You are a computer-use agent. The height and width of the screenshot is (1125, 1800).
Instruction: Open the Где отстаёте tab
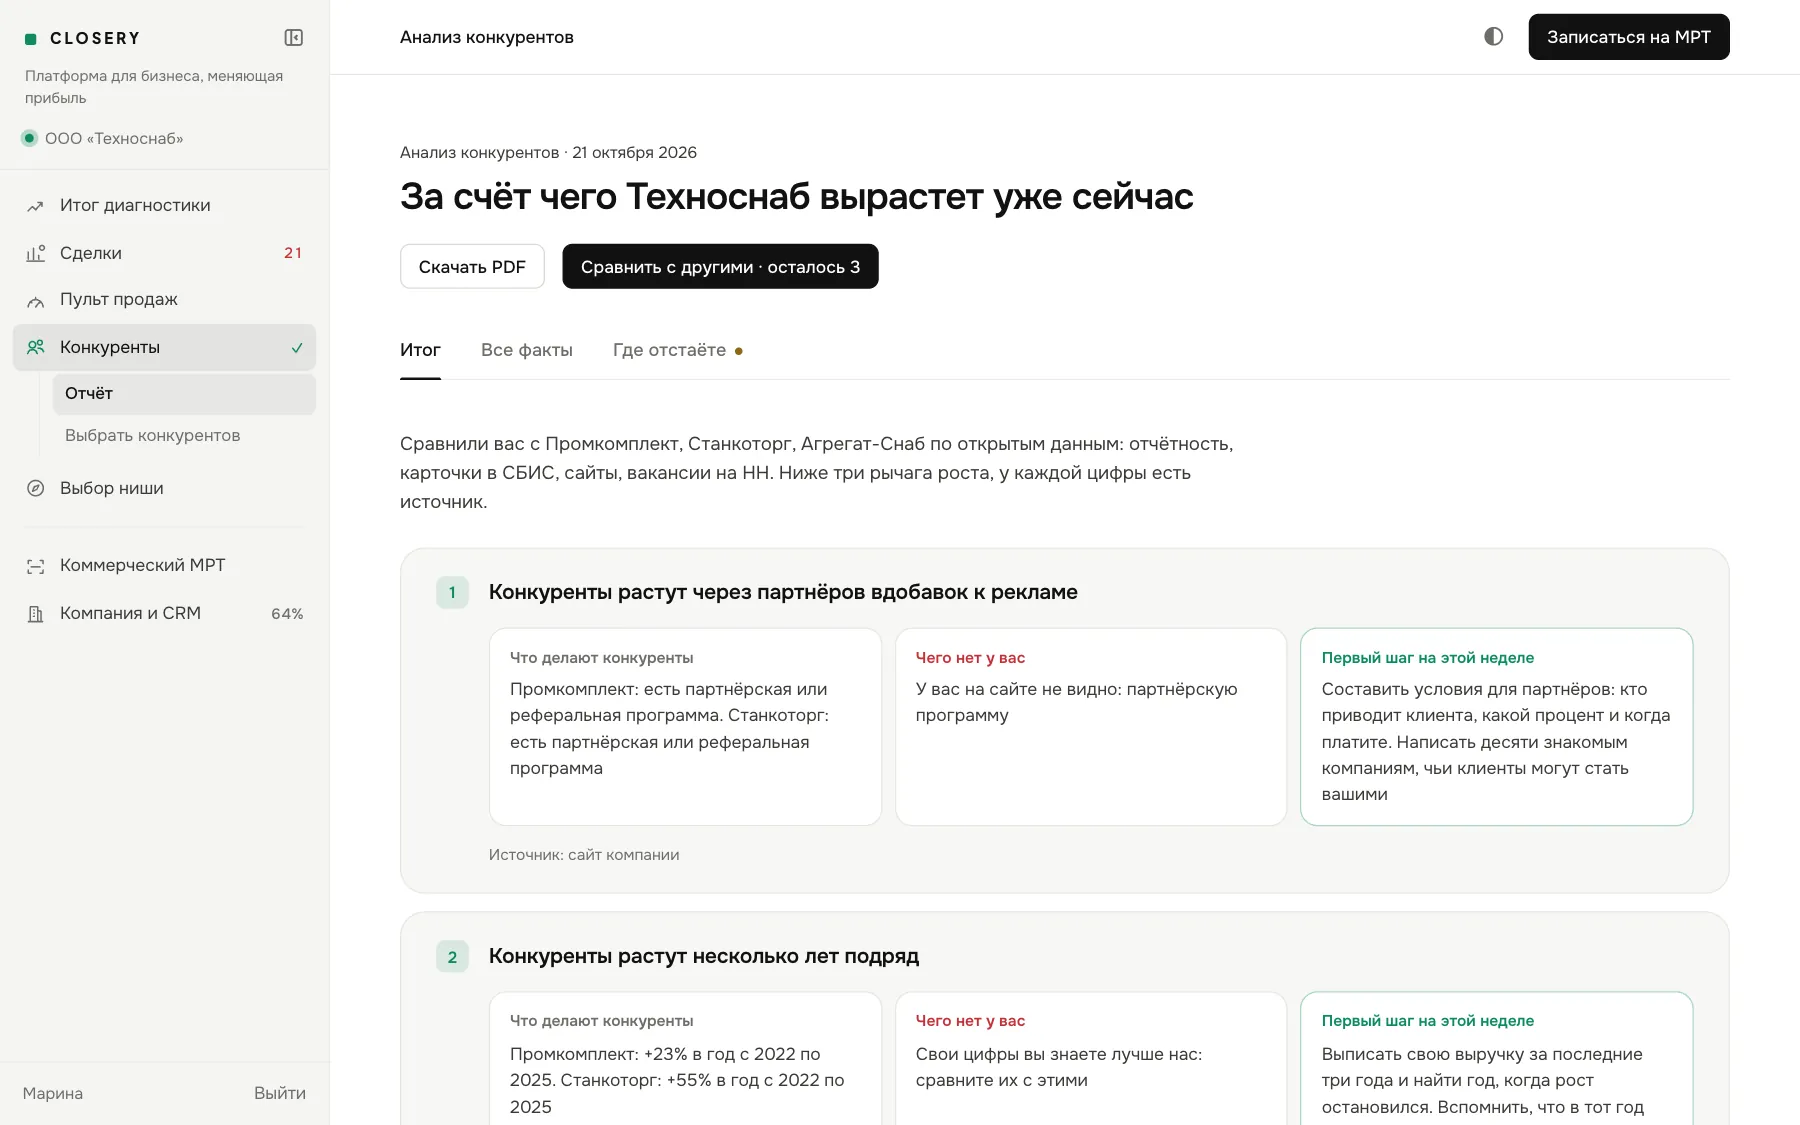click(678, 350)
